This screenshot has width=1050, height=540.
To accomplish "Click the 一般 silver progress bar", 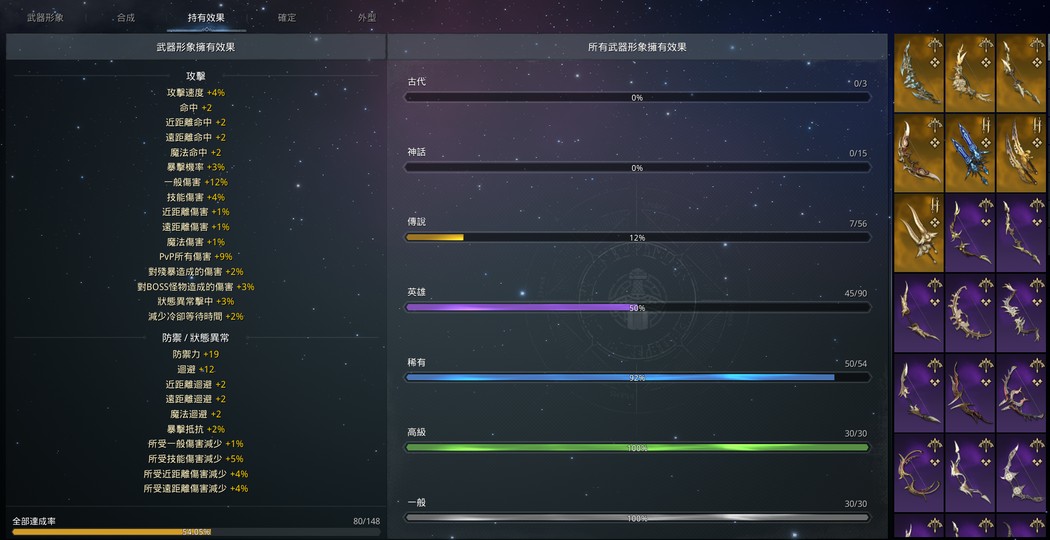I will (637, 518).
